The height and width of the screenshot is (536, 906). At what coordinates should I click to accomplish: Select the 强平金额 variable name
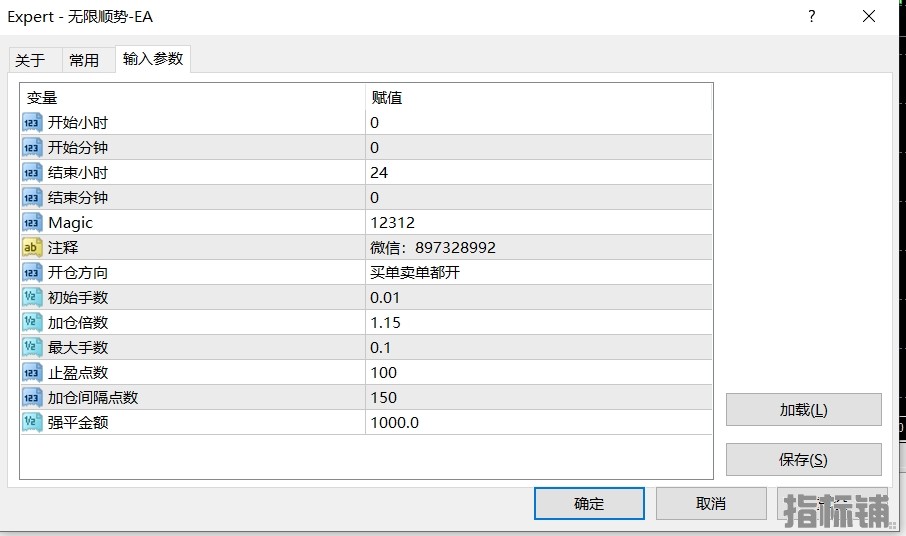click(x=78, y=422)
